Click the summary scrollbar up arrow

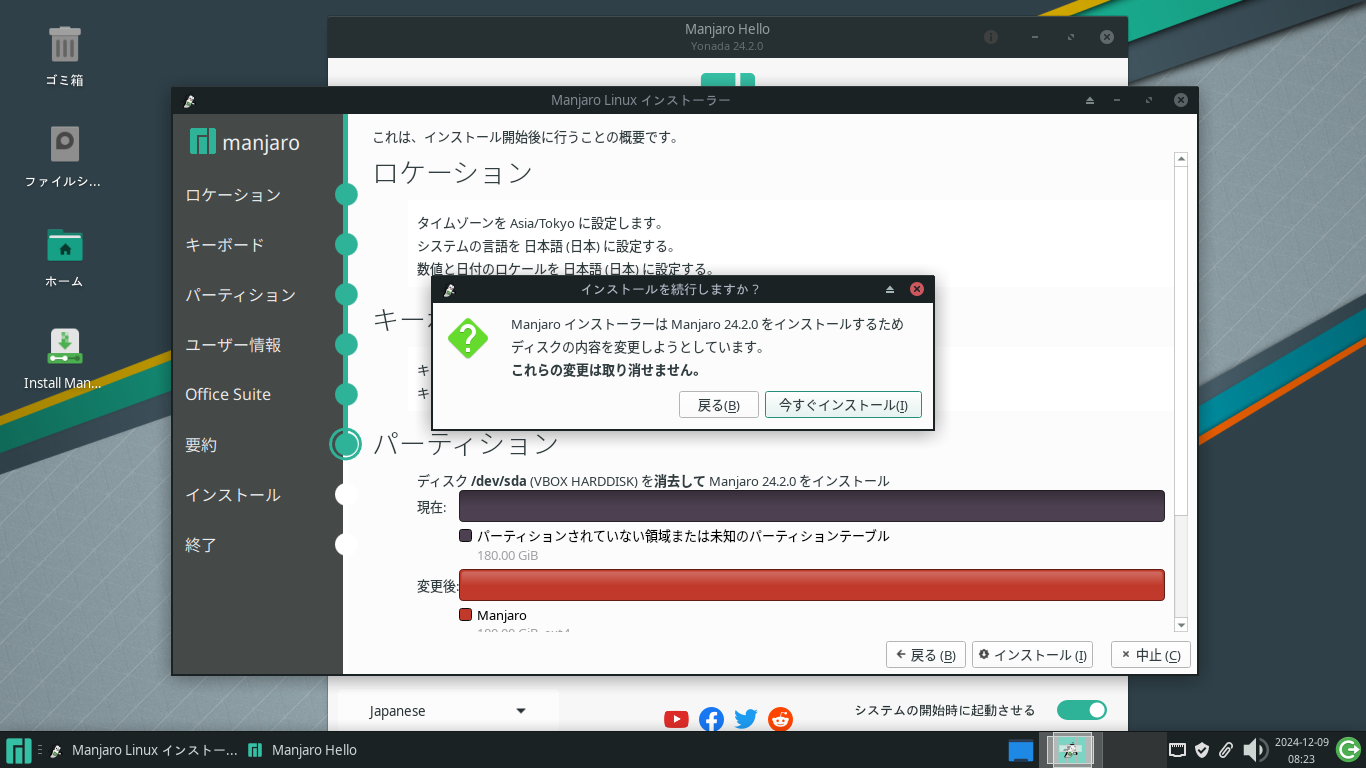click(x=1181, y=159)
